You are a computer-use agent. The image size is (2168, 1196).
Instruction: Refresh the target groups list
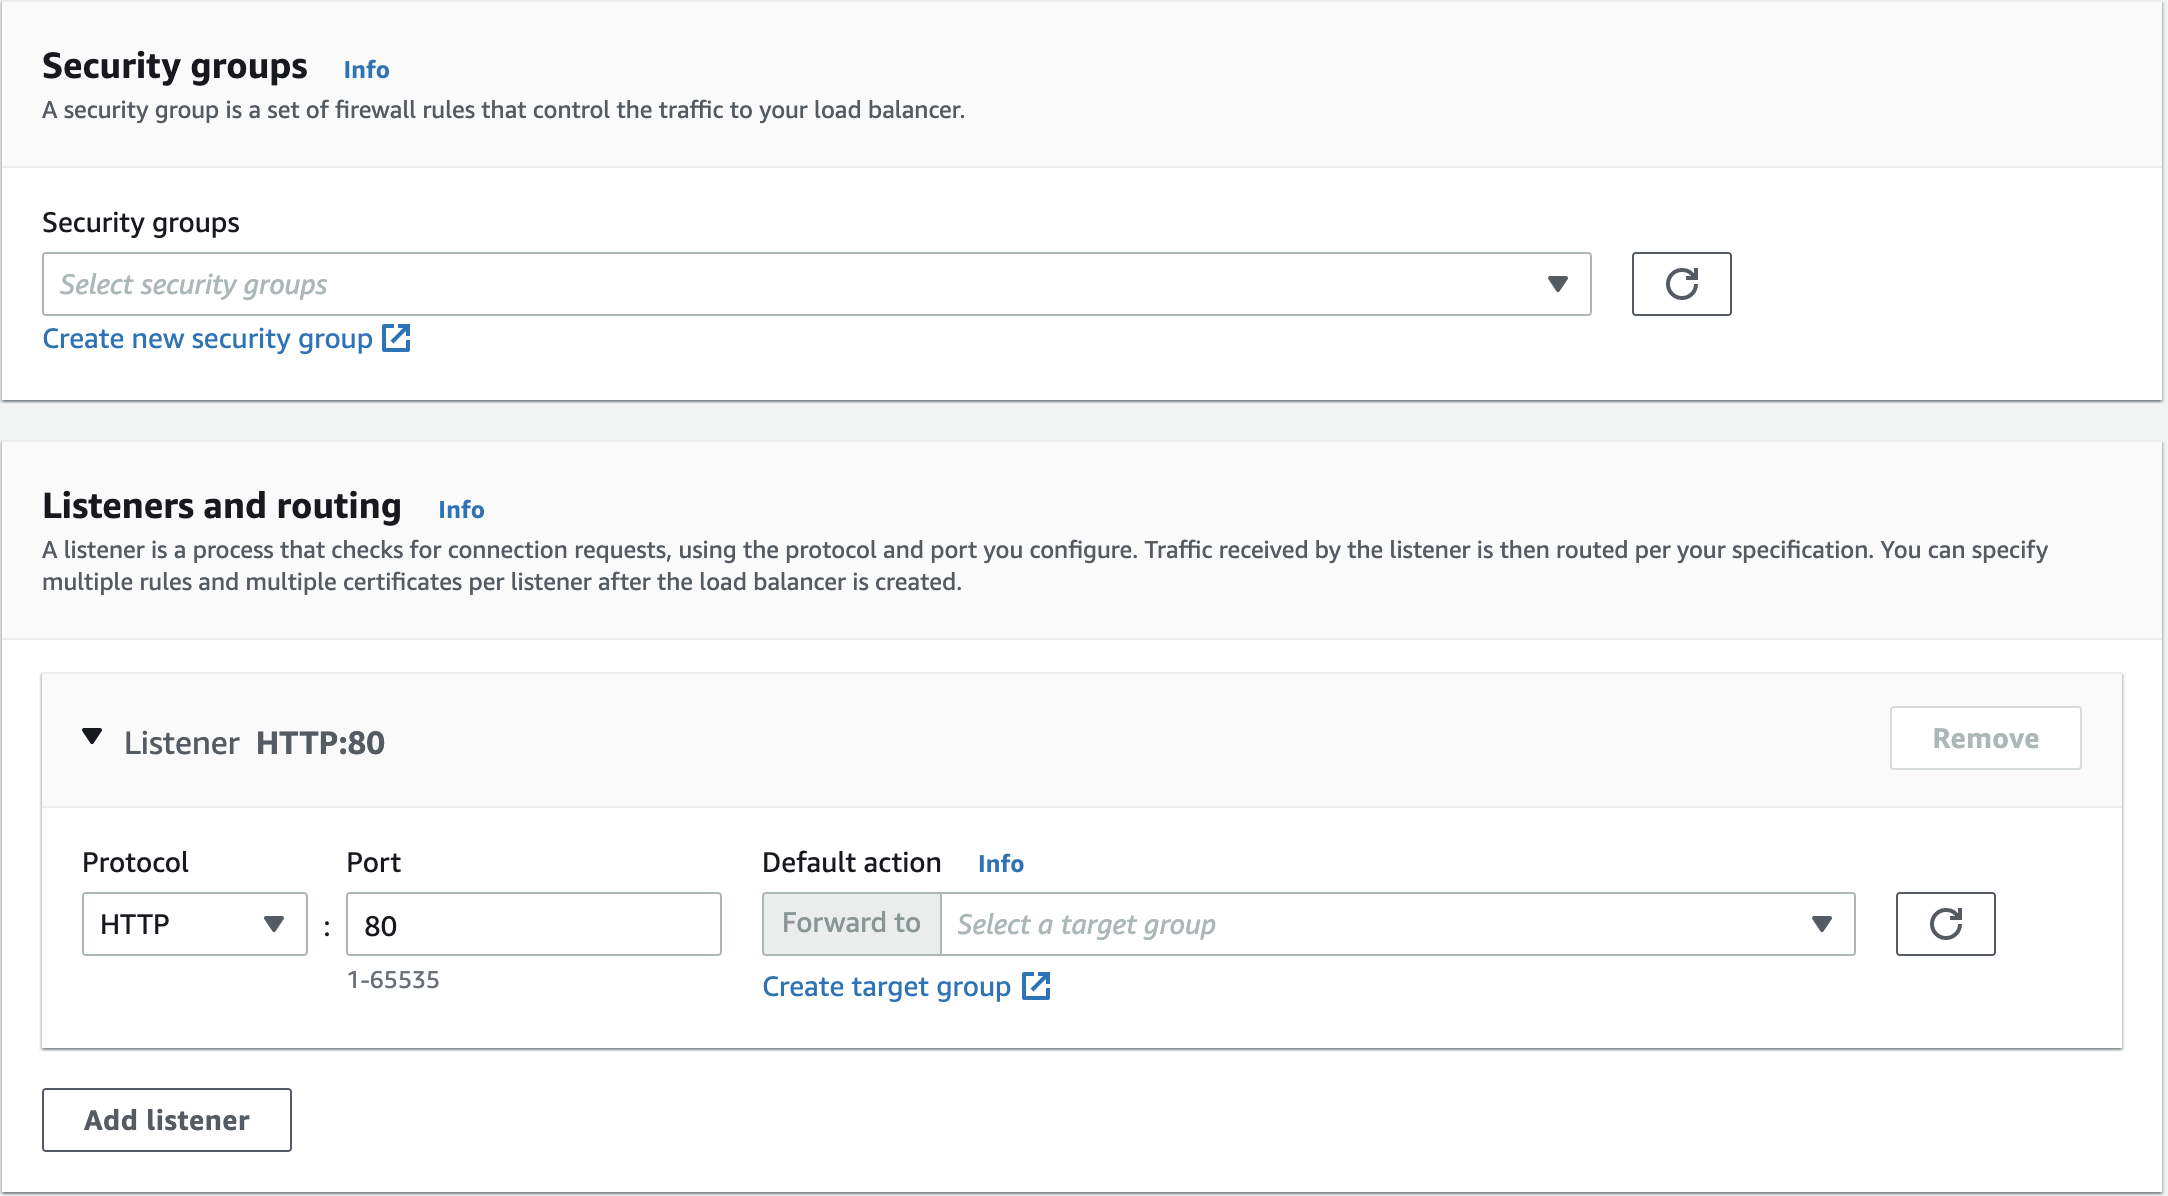[1945, 924]
